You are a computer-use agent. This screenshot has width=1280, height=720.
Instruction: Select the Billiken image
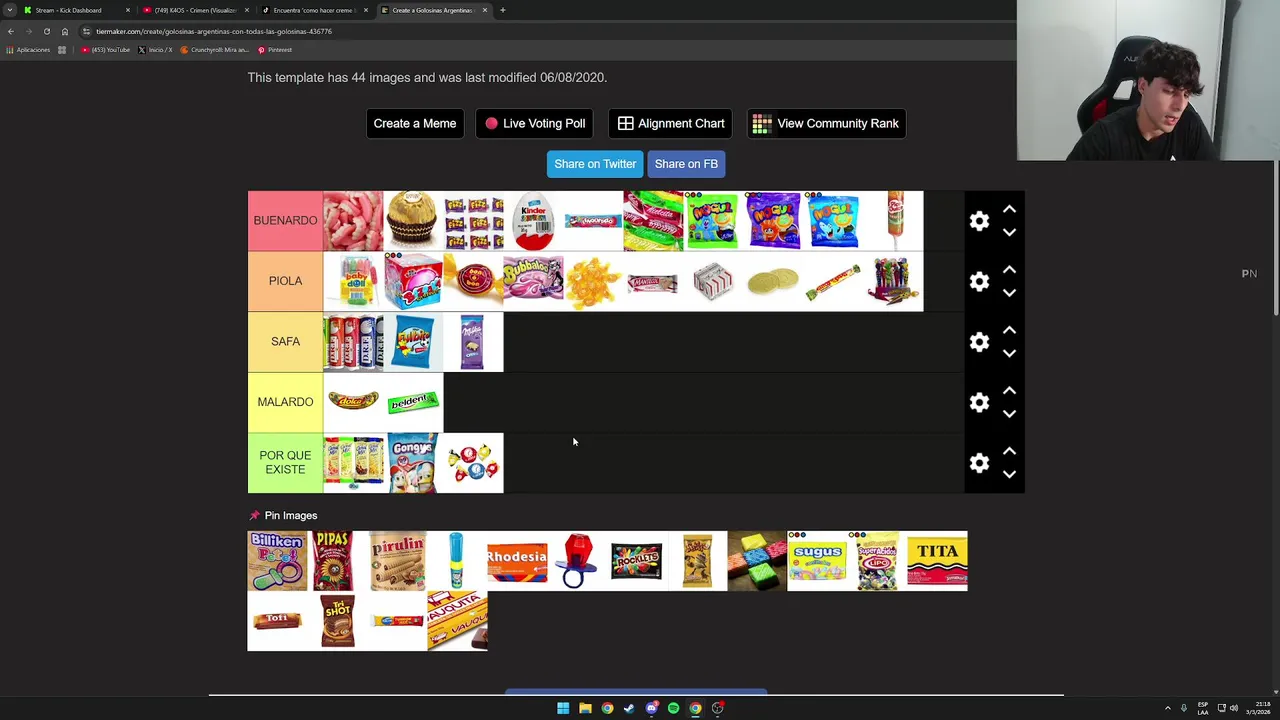click(277, 561)
